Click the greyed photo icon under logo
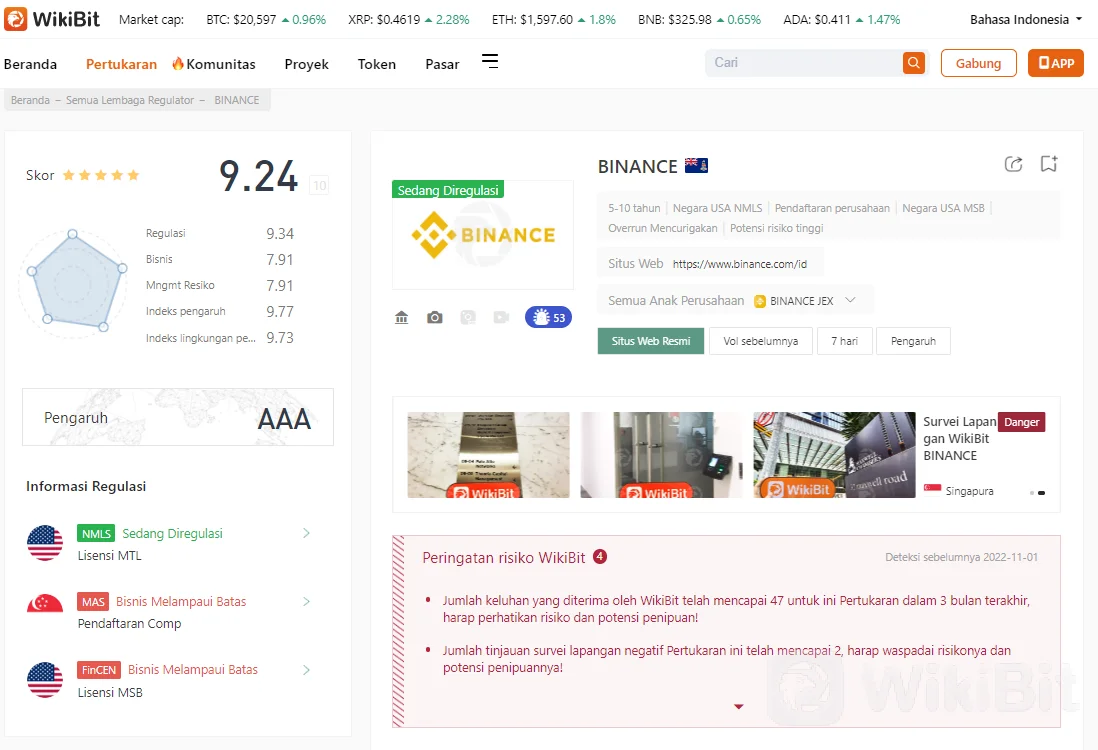Screen dimensions: 1098x750 pyautogui.click(x=468, y=317)
